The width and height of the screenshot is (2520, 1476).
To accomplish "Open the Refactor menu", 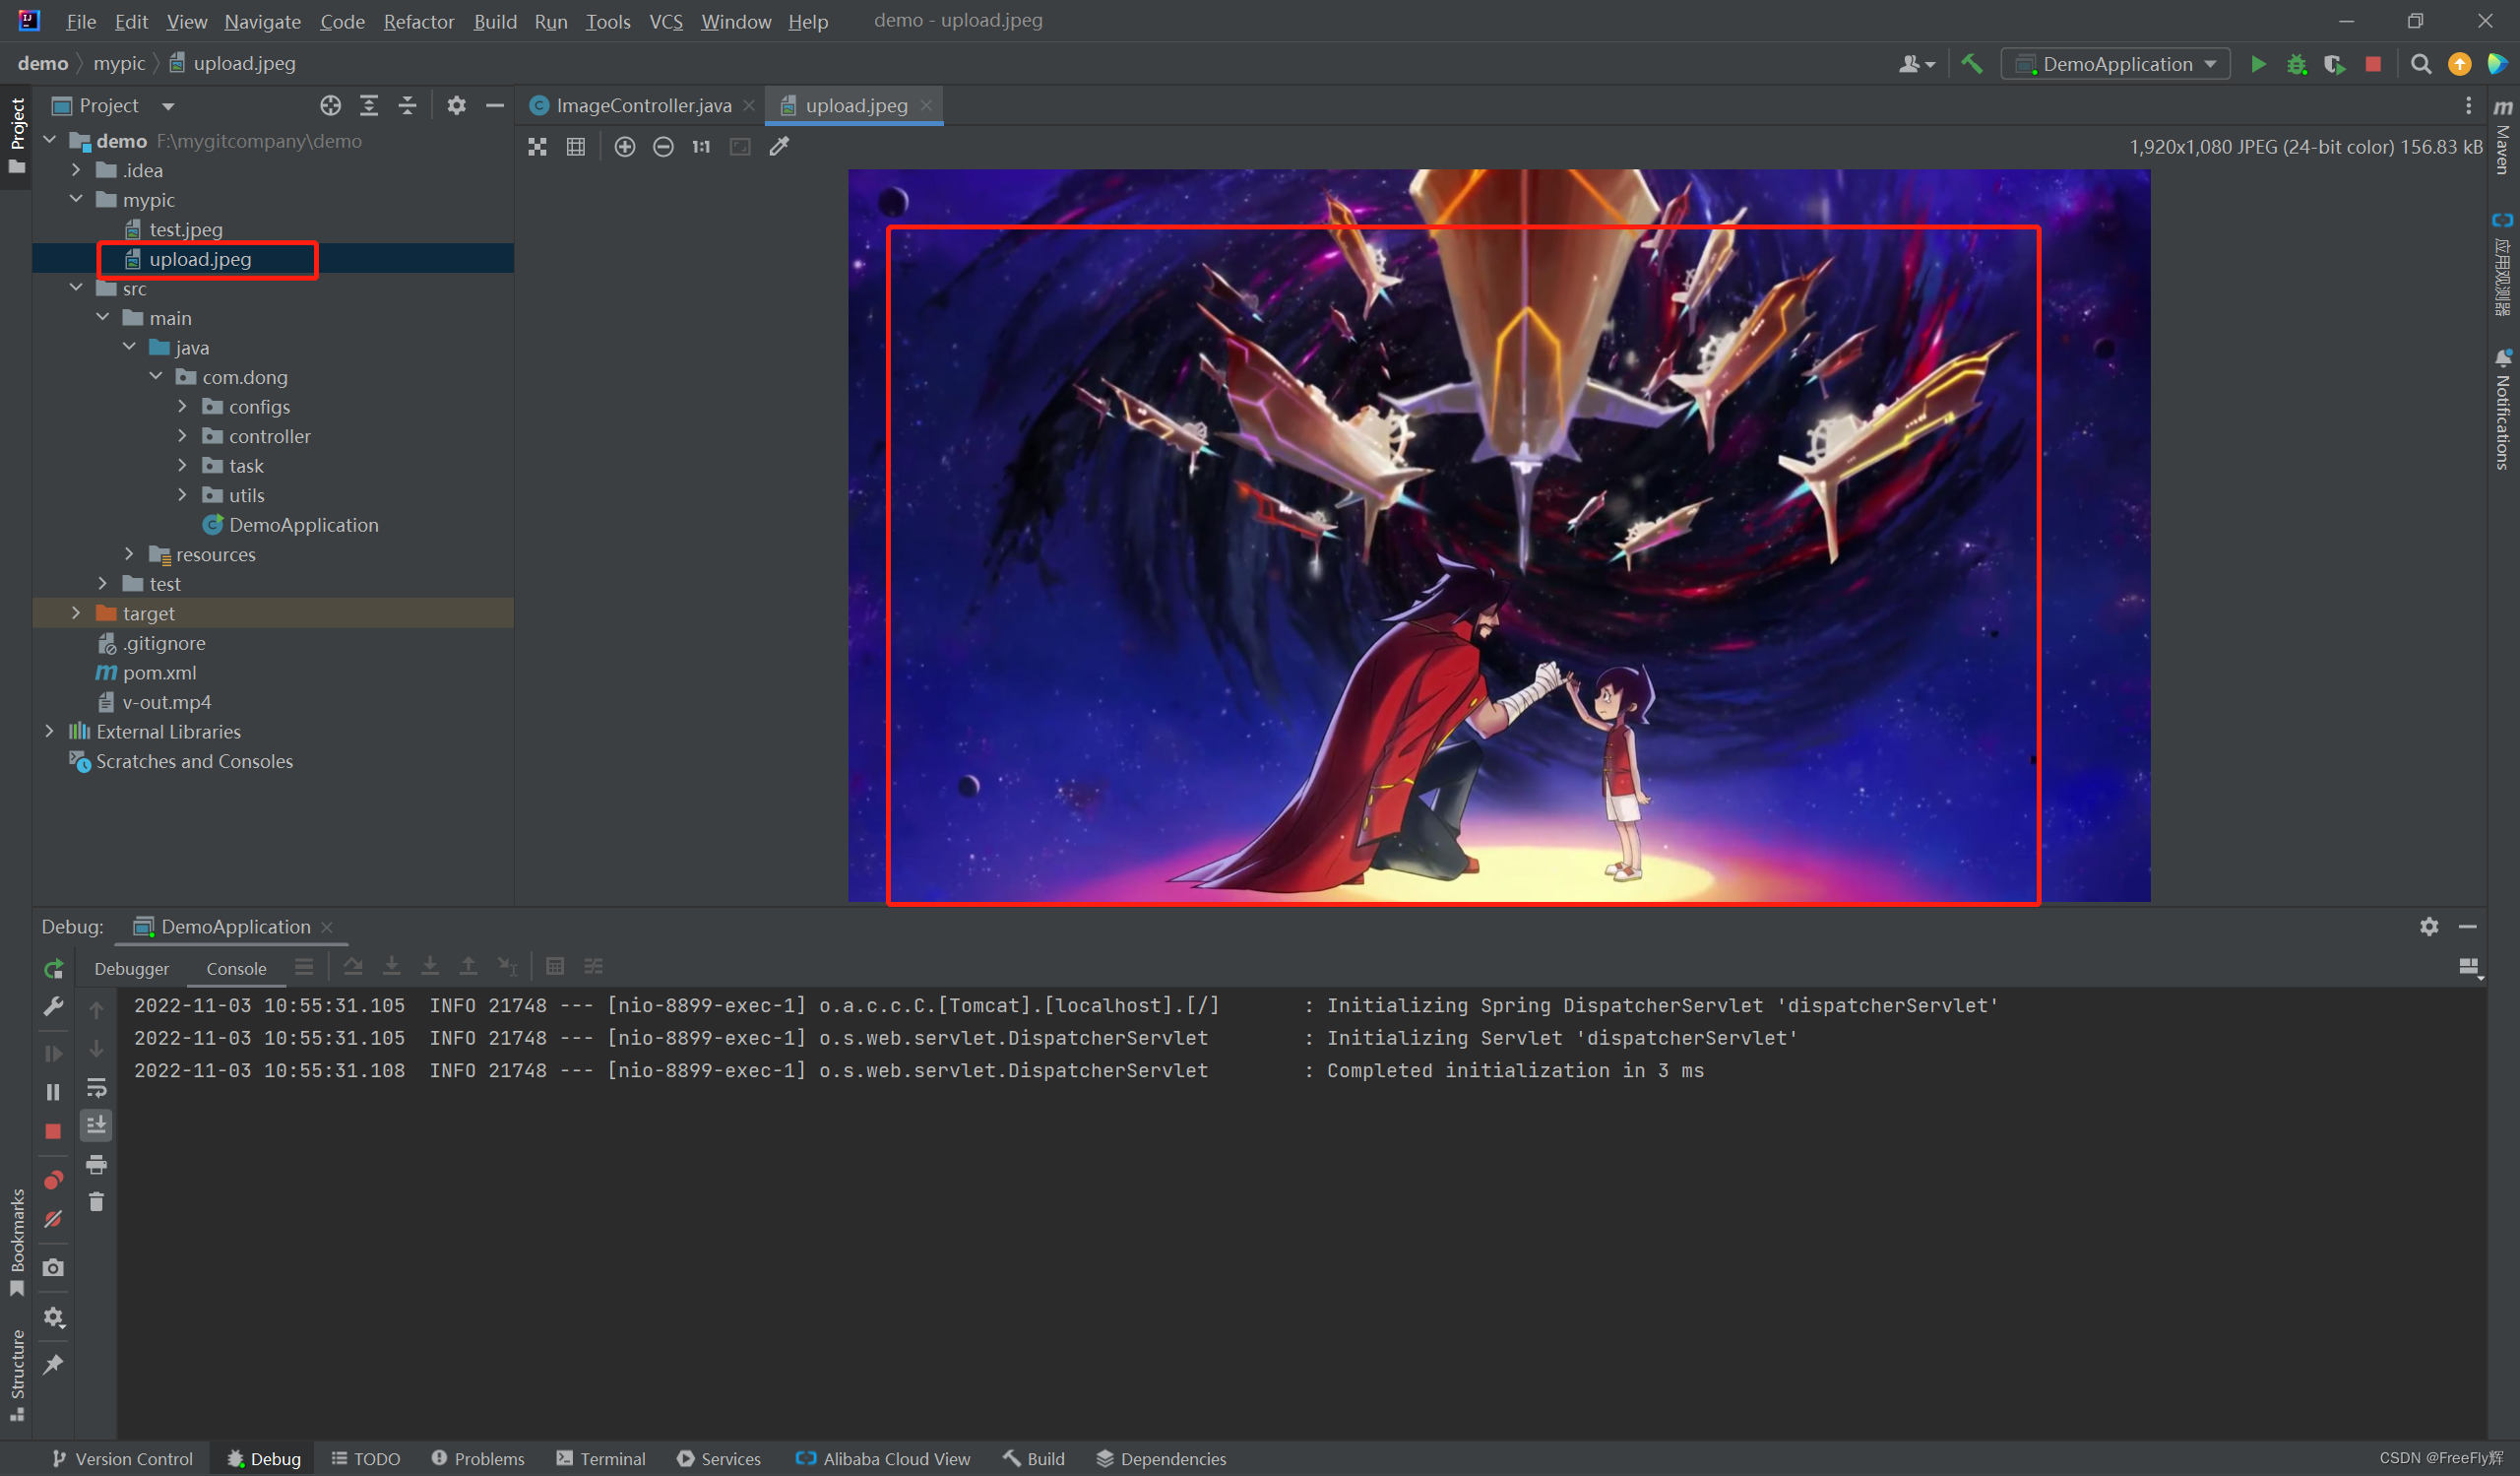I will [x=418, y=21].
